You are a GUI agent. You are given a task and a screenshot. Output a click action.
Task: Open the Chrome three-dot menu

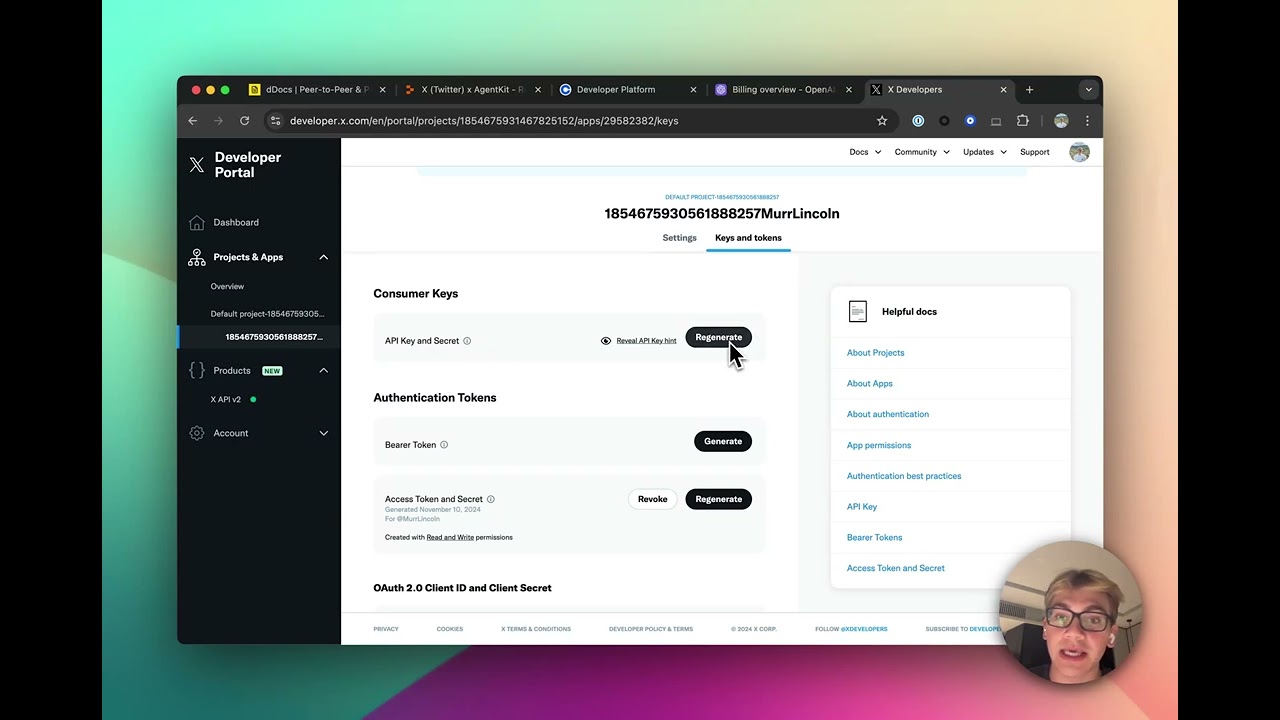point(1087,121)
